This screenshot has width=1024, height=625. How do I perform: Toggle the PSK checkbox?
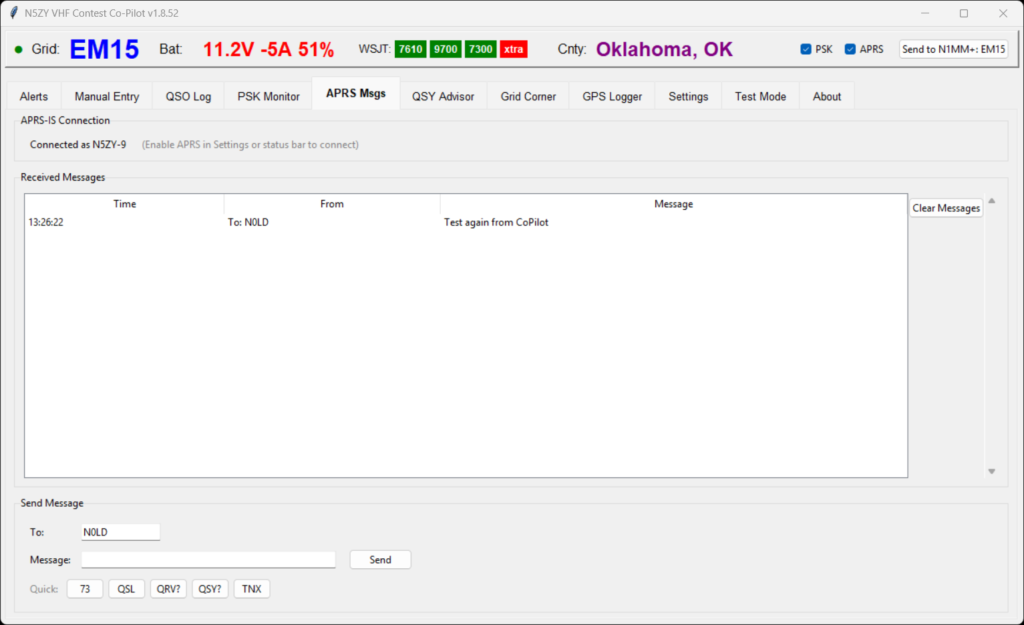(x=806, y=49)
